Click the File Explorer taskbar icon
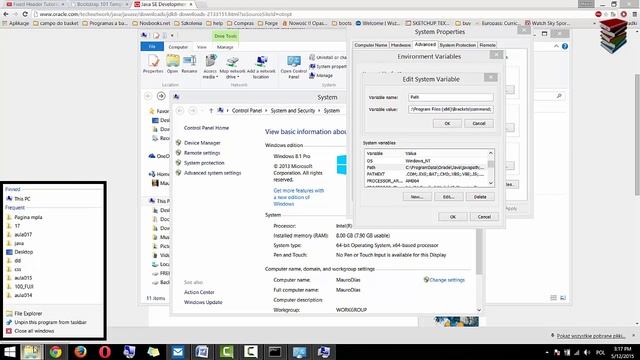This screenshot has width=640, height=360. tap(32, 351)
